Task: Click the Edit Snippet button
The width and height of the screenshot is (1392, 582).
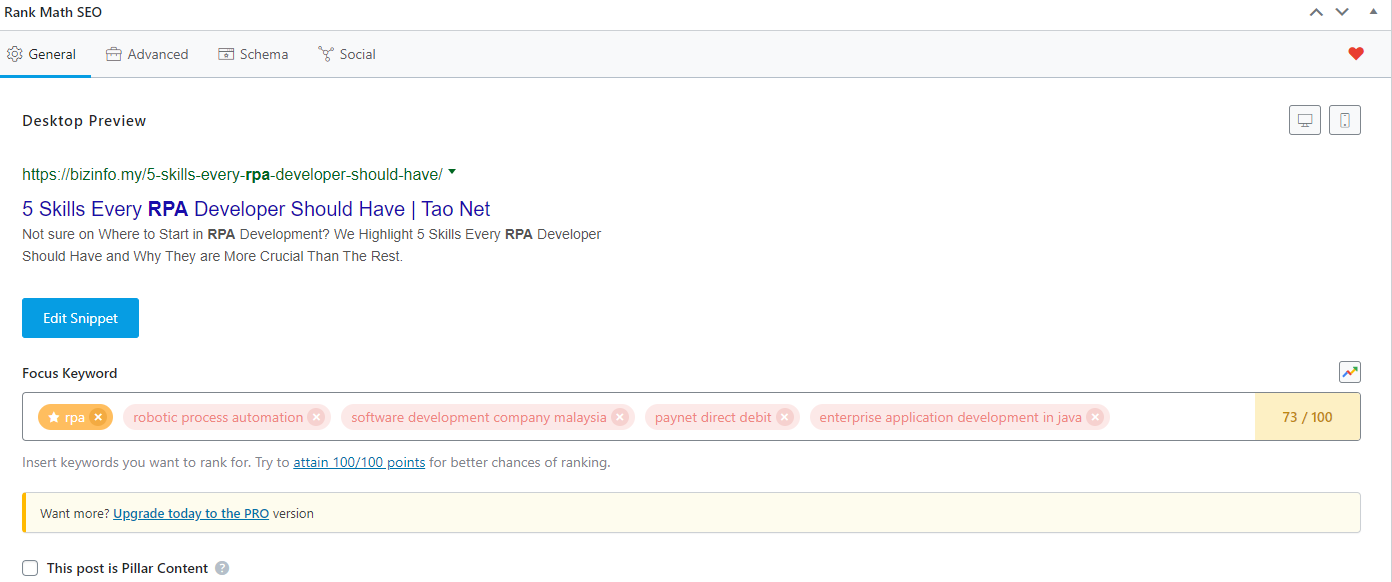Action: tap(80, 318)
